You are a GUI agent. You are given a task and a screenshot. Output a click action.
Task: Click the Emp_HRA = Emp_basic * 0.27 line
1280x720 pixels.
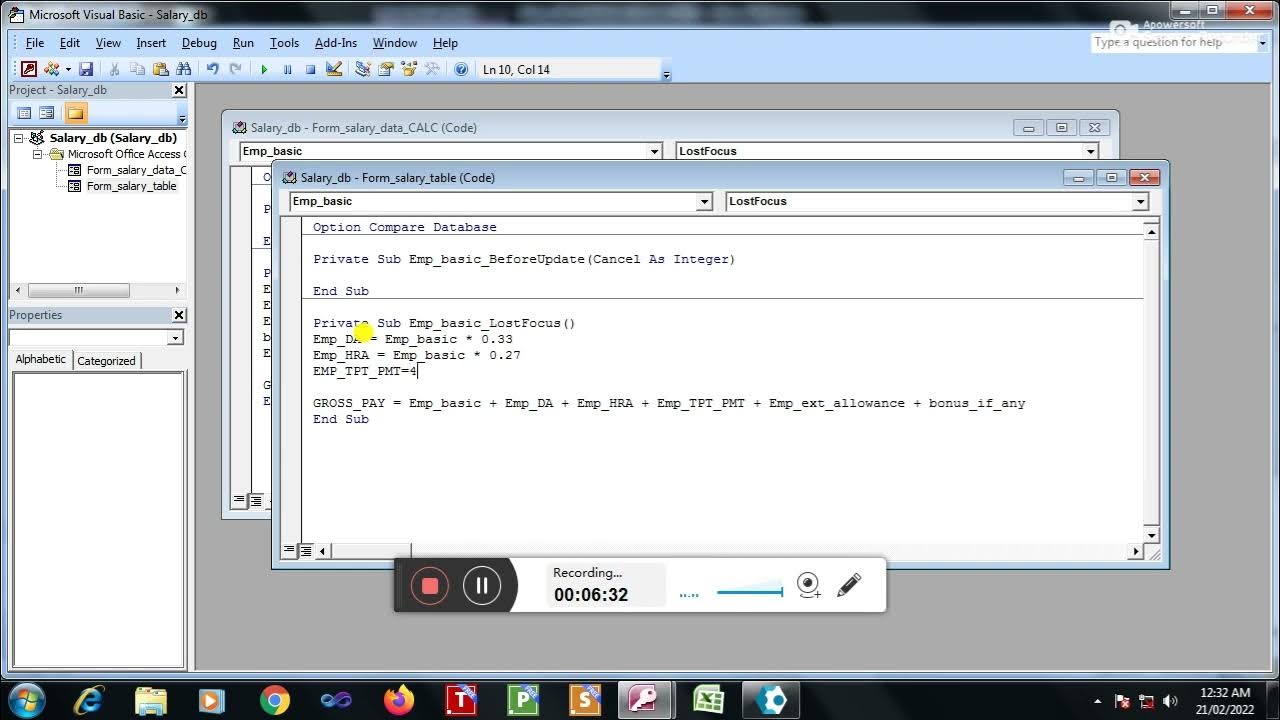point(416,355)
